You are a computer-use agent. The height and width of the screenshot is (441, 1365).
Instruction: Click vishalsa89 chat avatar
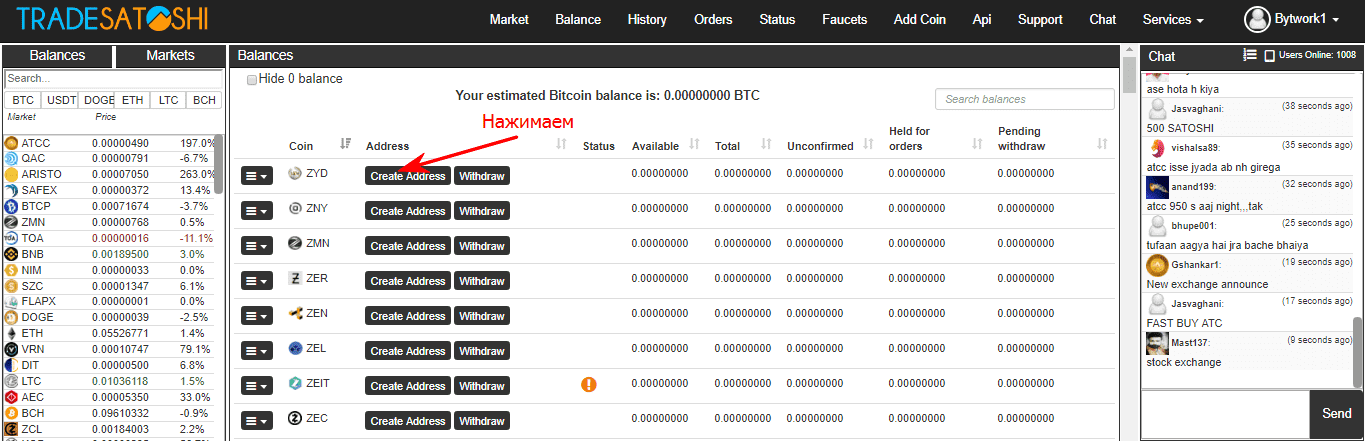click(x=1157, y=148)
